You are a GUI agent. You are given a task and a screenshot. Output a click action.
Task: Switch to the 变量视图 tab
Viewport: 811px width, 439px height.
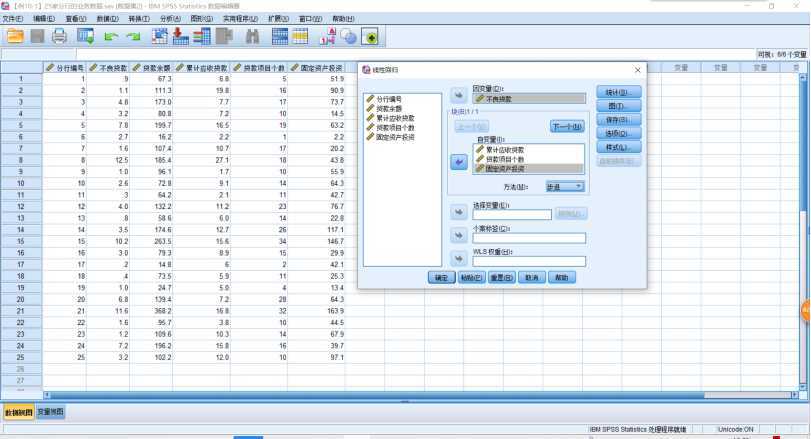(51, 412)
